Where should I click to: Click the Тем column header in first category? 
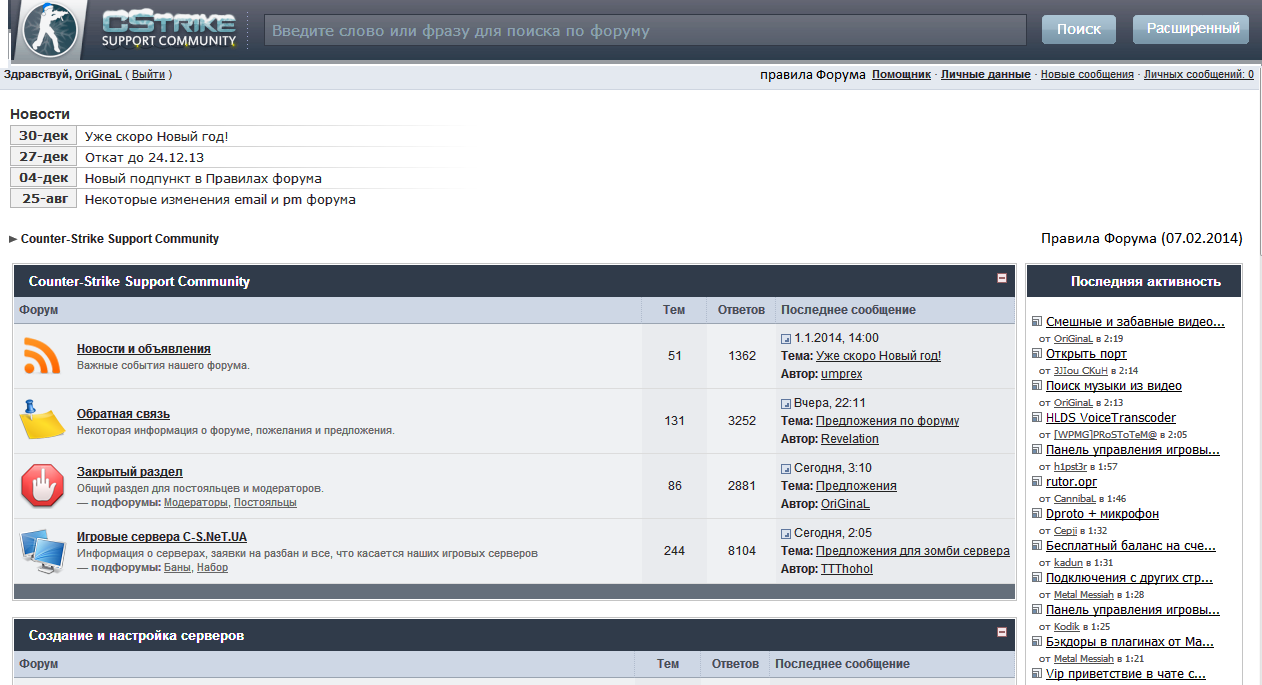tap(674, 310)
